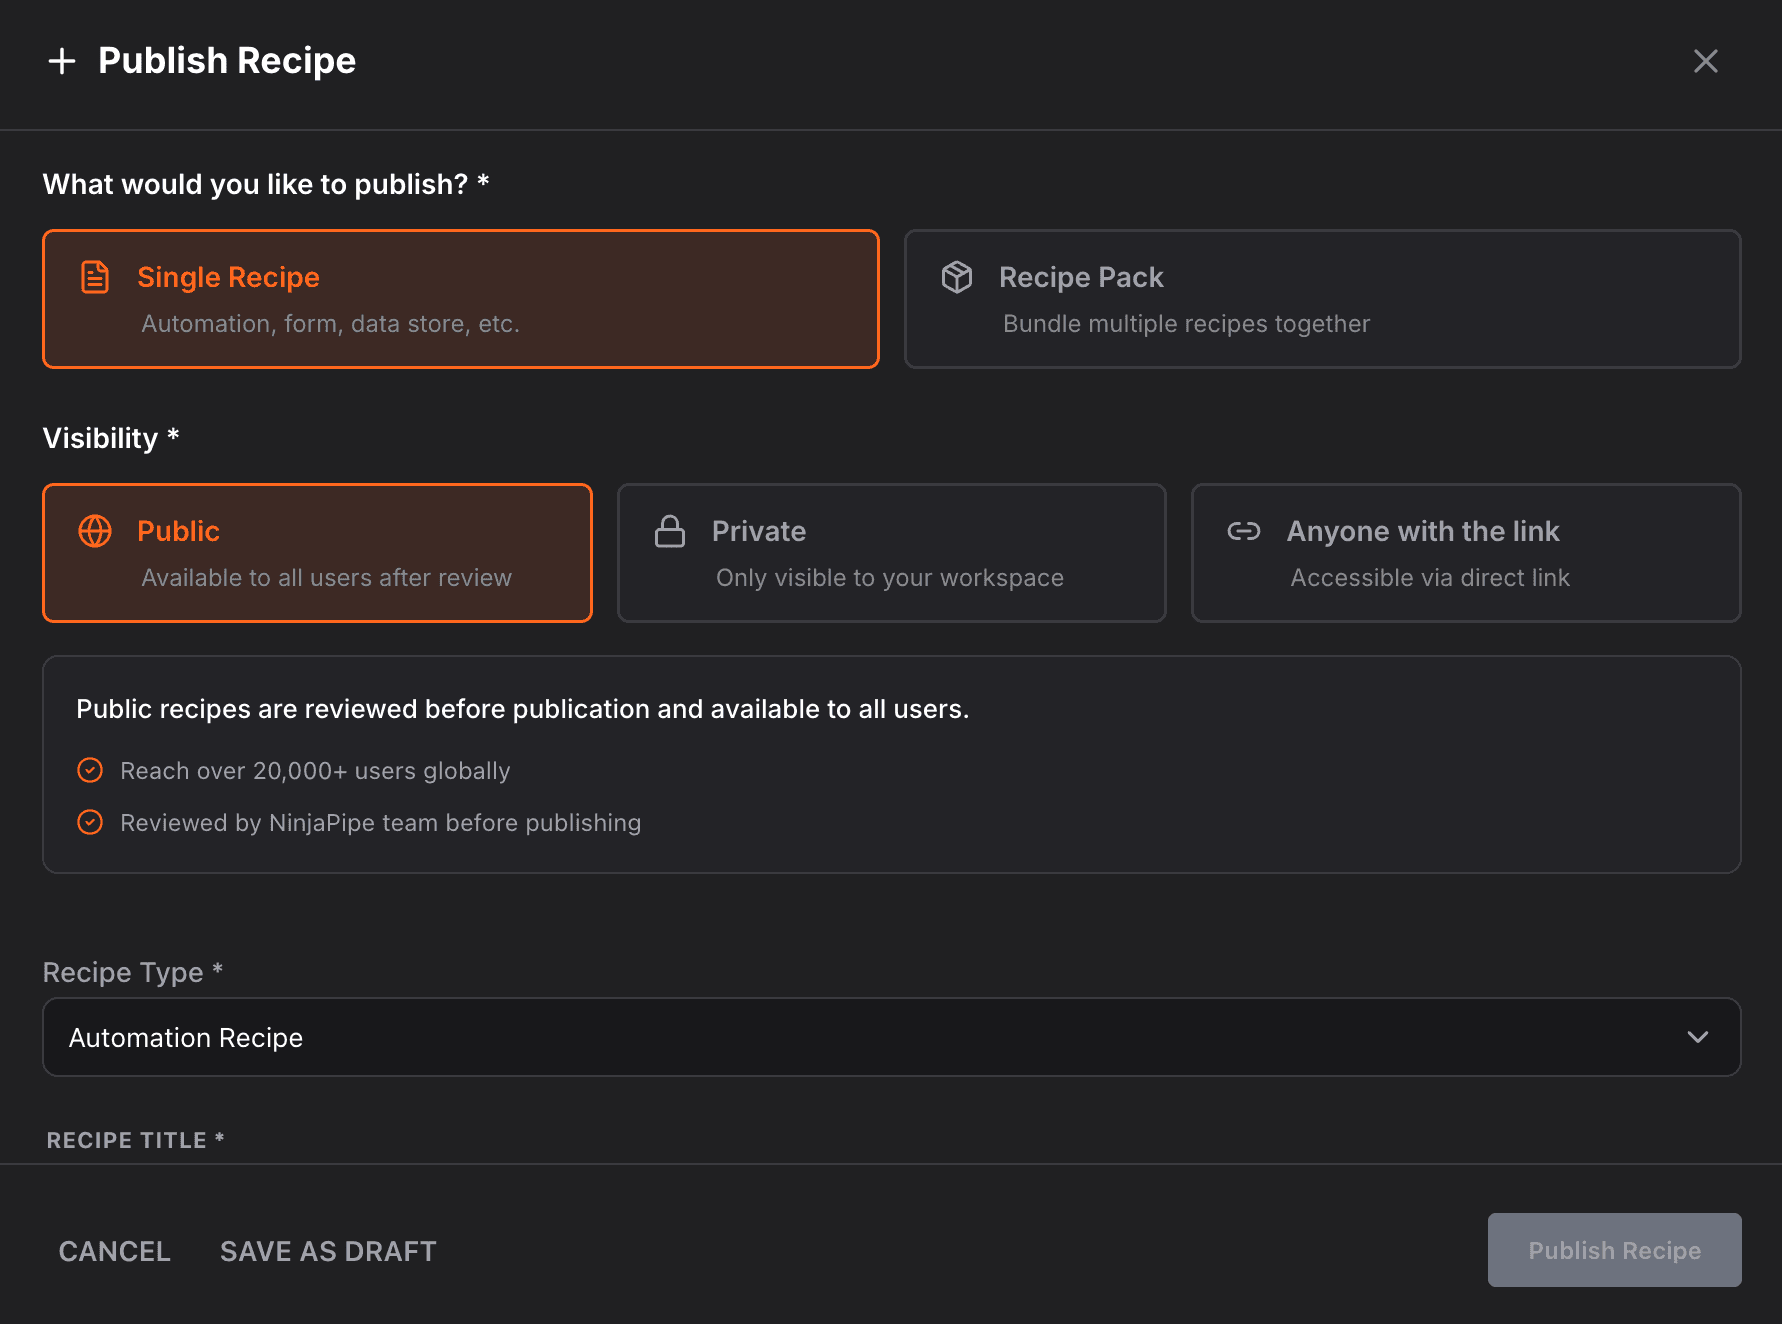Click checkmark beside Reach over 20,000+ users

[90, 770]
